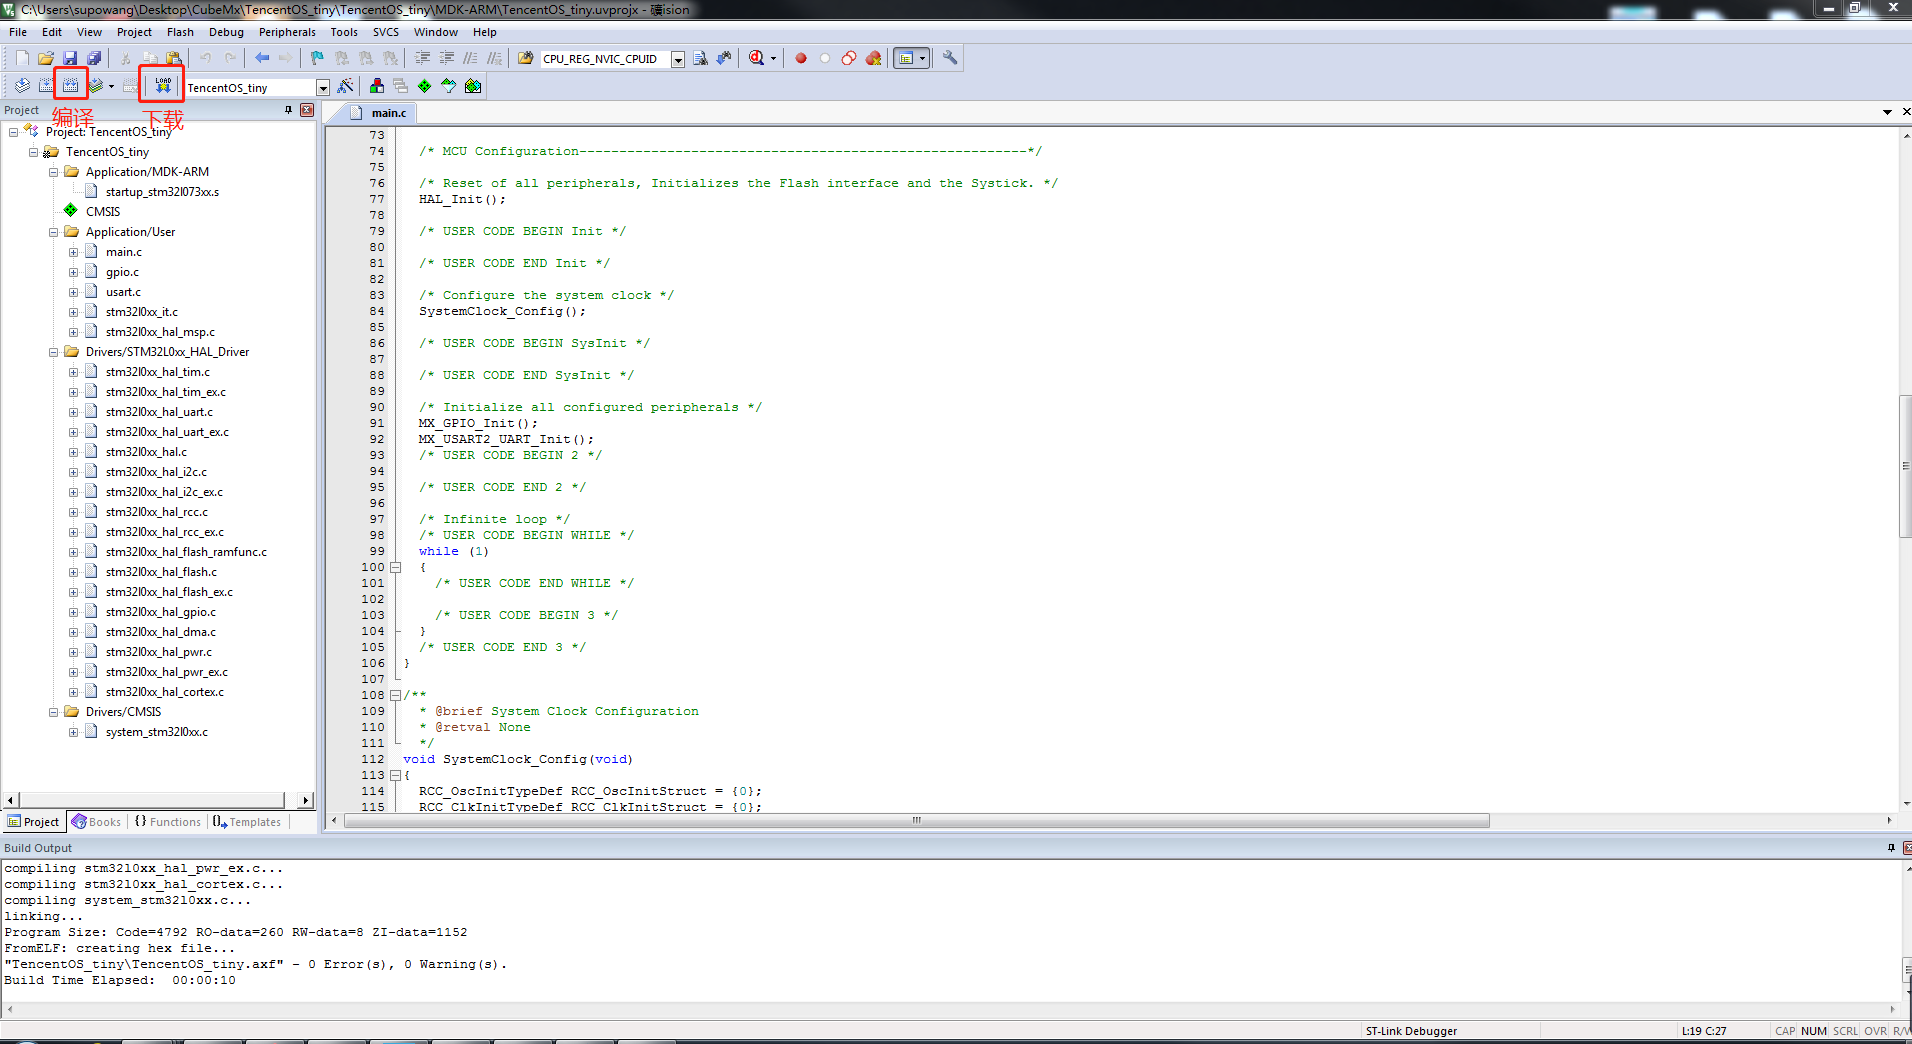
Task: Select startup_stm32l073xx.s in project tree
Action: [x=162, y=192]
